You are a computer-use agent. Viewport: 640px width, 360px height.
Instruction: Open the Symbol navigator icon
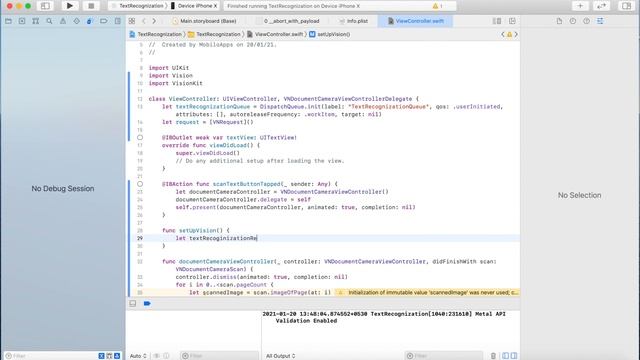36,21
